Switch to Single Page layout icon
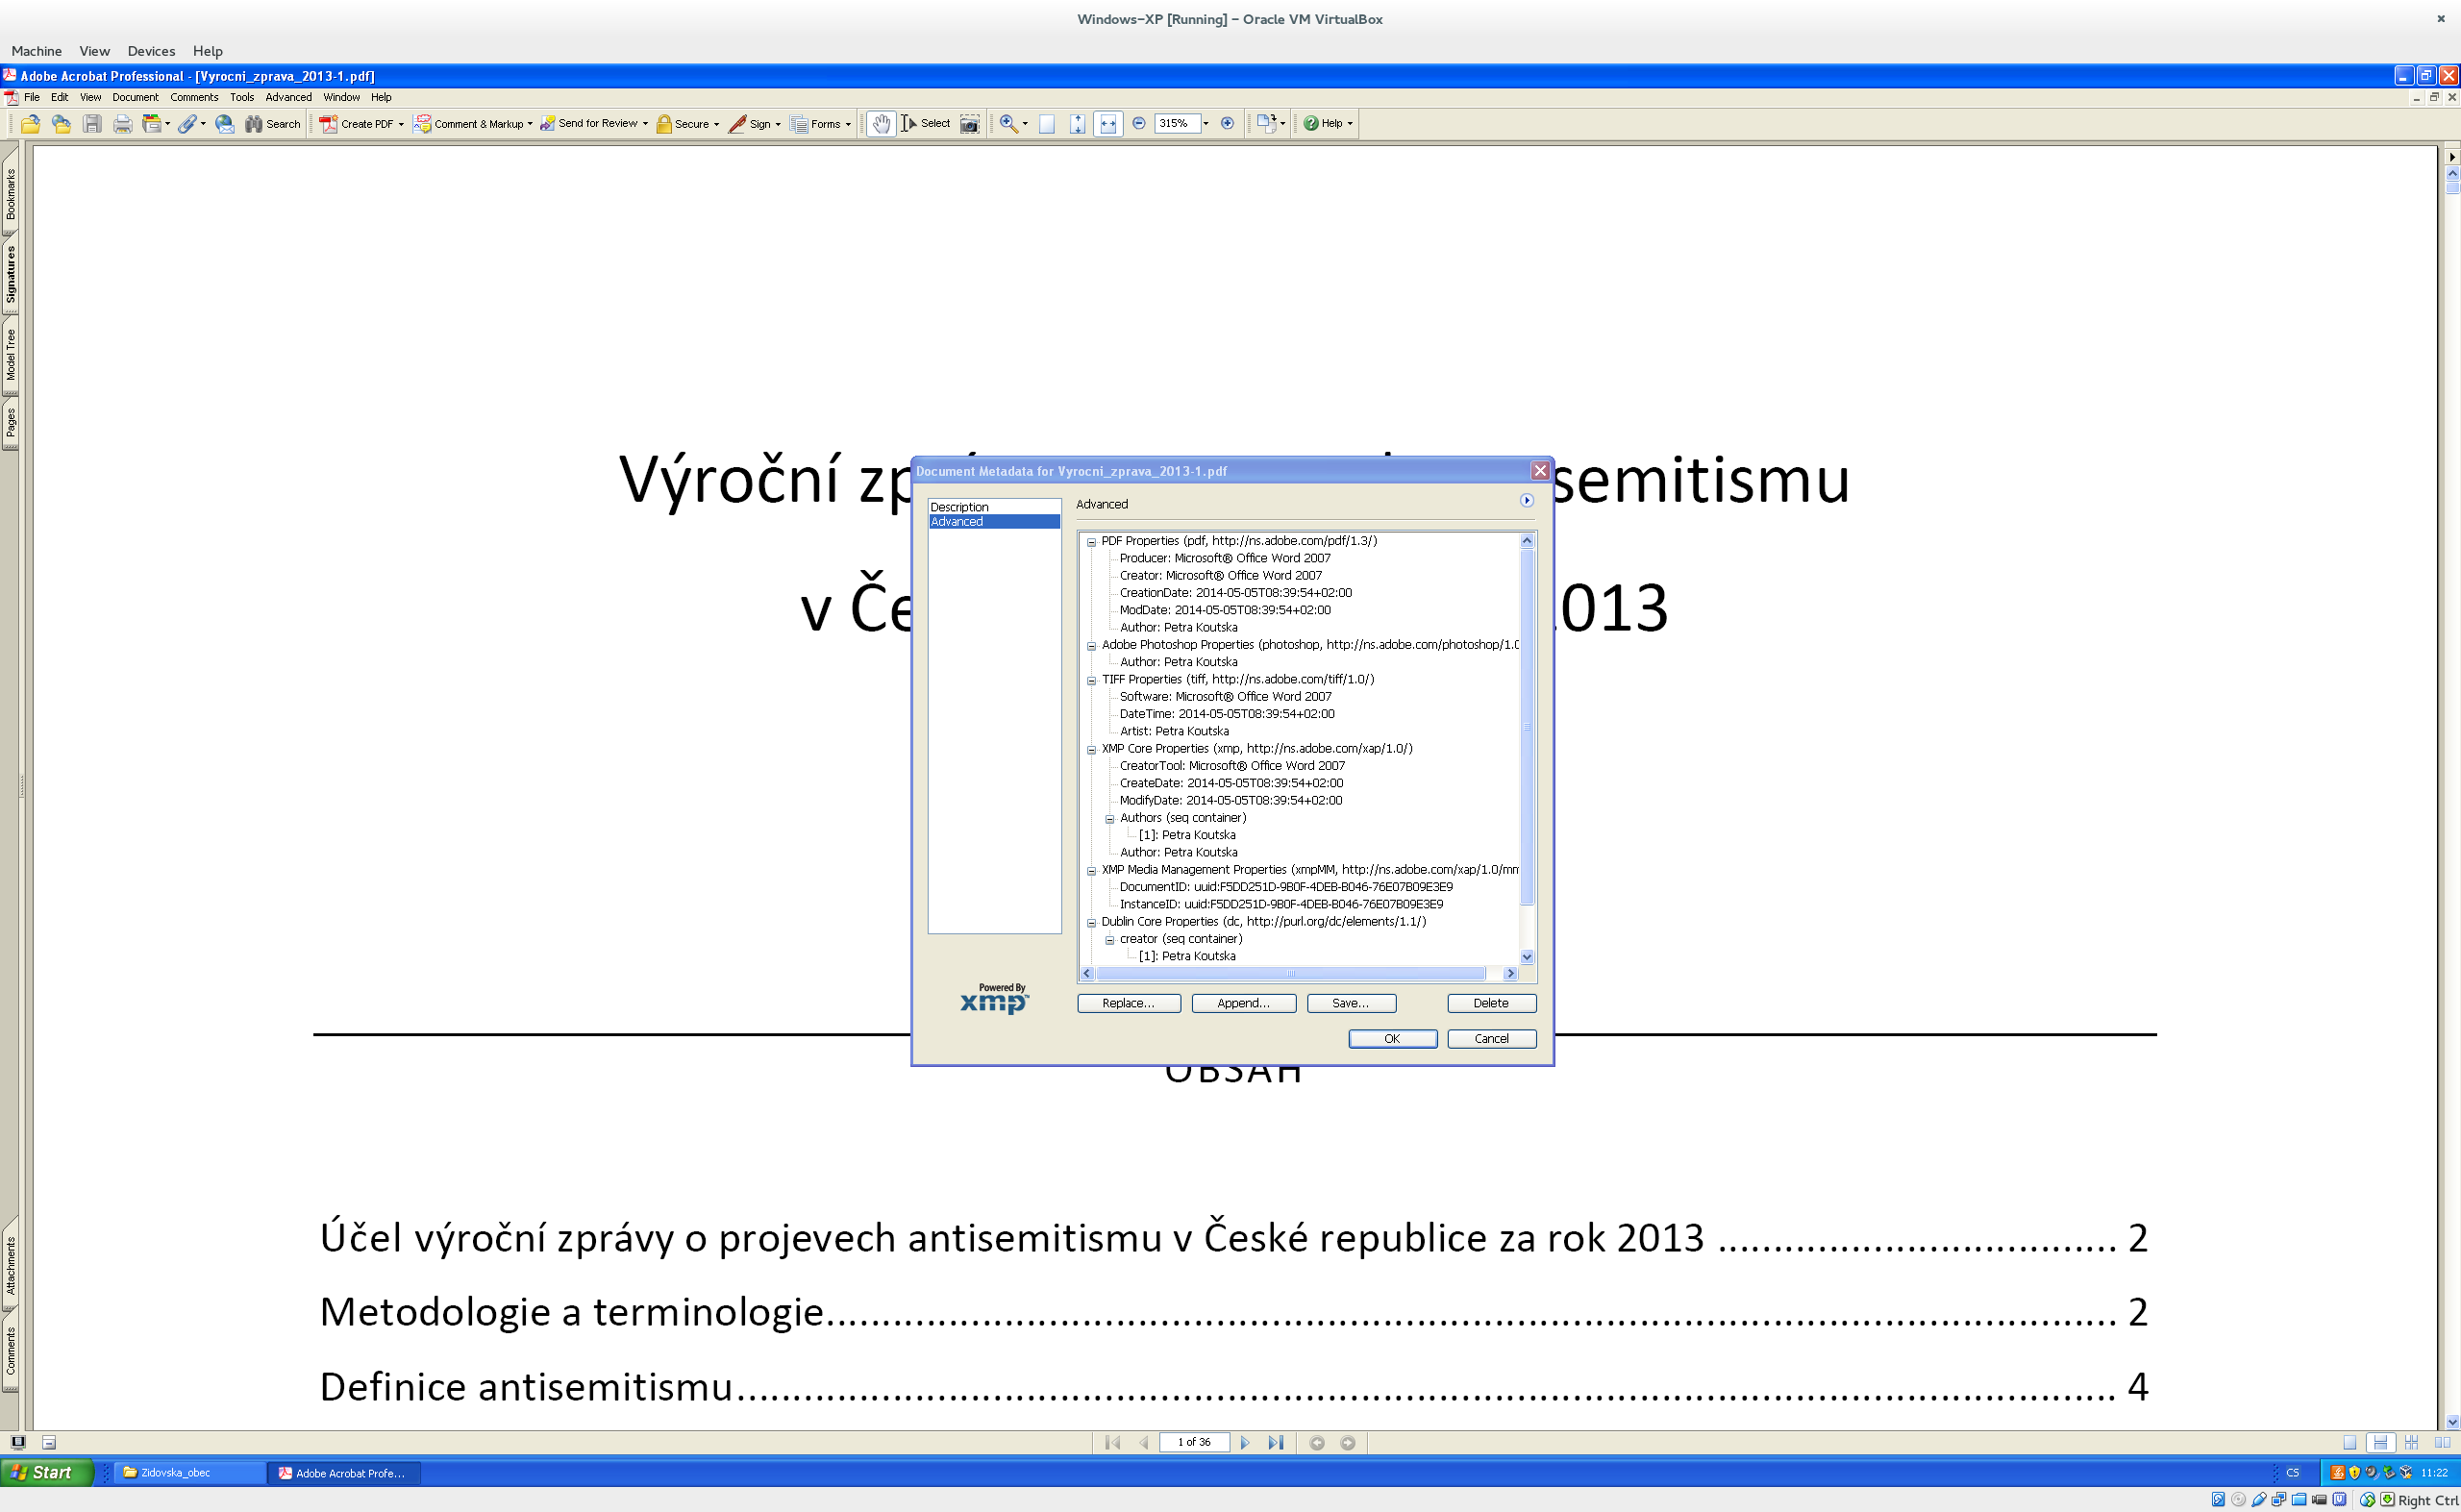This screenshot has height=1512, width=2461. 2350,1443
